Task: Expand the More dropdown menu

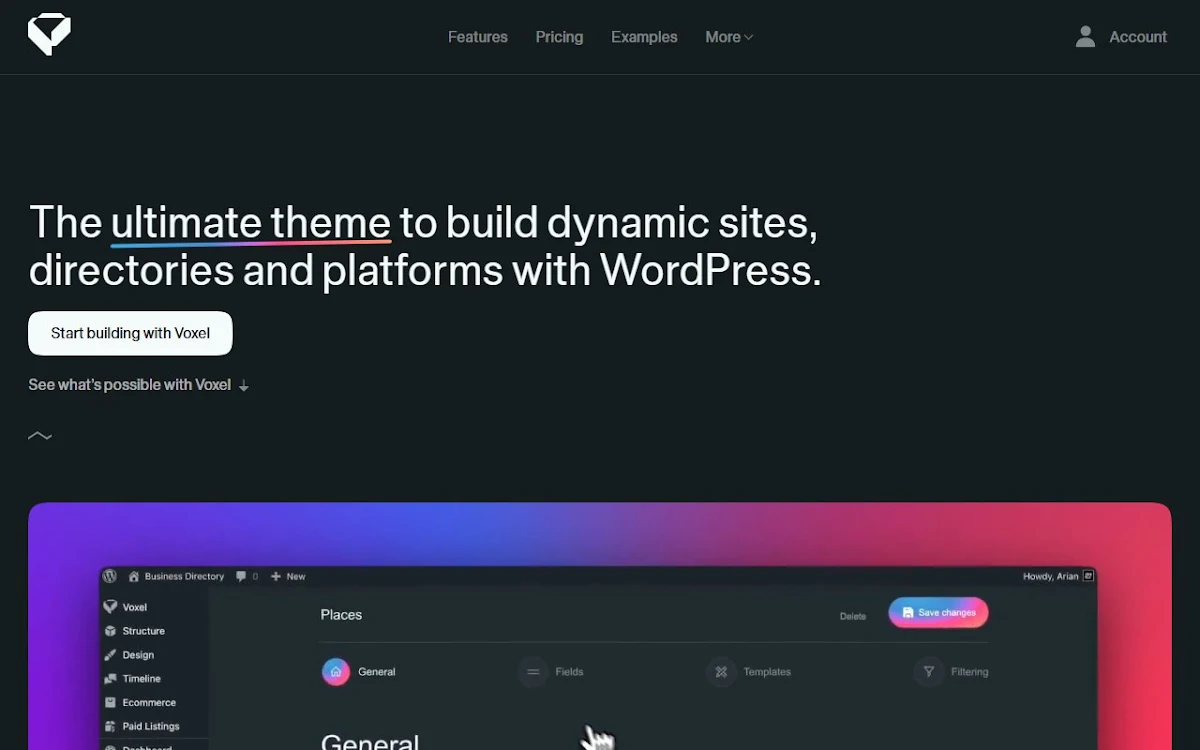Action: (729, 37)
